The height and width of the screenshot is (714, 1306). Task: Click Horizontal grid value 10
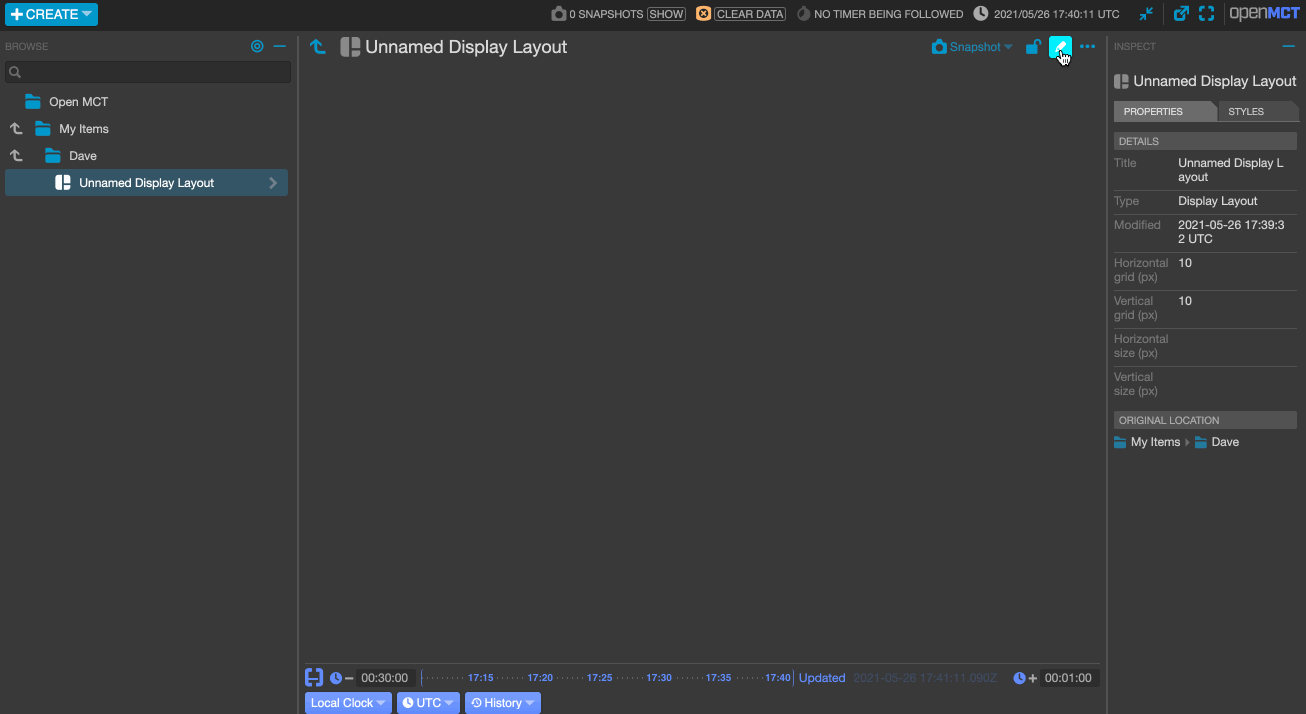pyautogui.click(x=1185, y=263)
